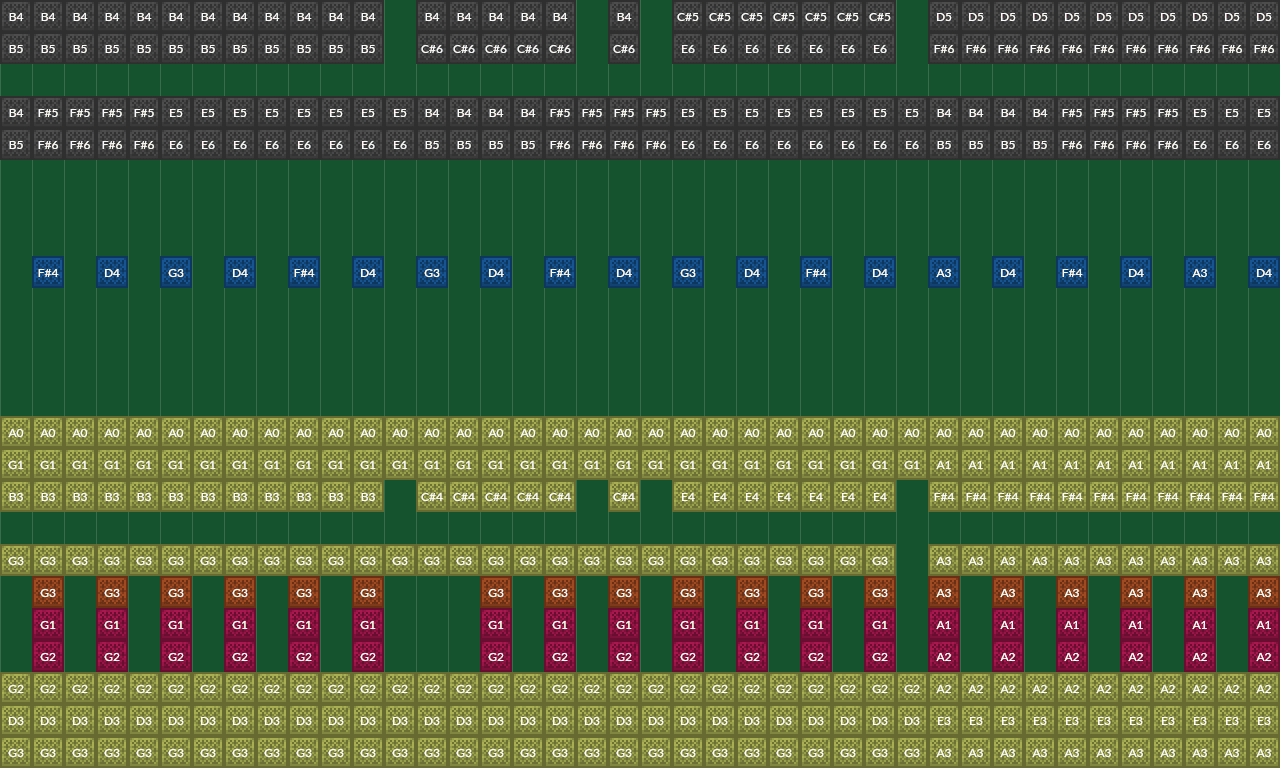
Task: Click the last blue G3 block
Action: click(688, 273)
